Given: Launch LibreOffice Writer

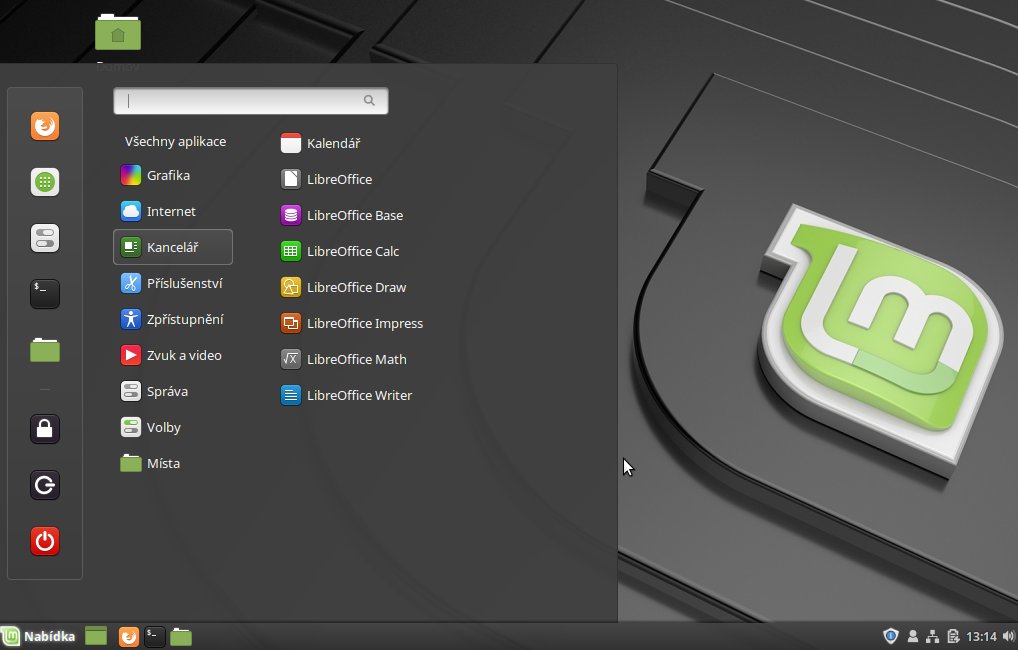Looking at the screenshot, I should (x=347, y=395).
